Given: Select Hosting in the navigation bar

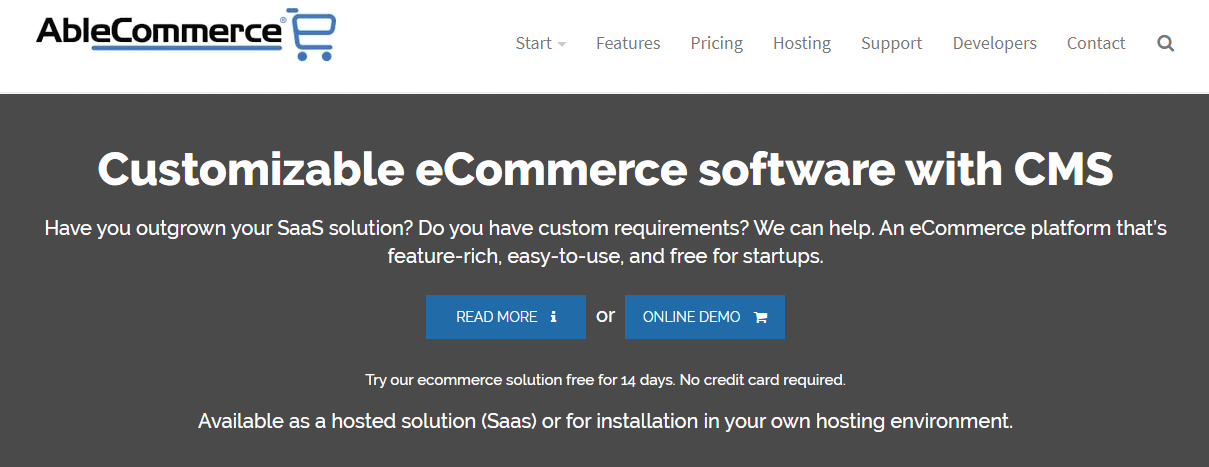Looking at the screenshot, I should [802, 43].
